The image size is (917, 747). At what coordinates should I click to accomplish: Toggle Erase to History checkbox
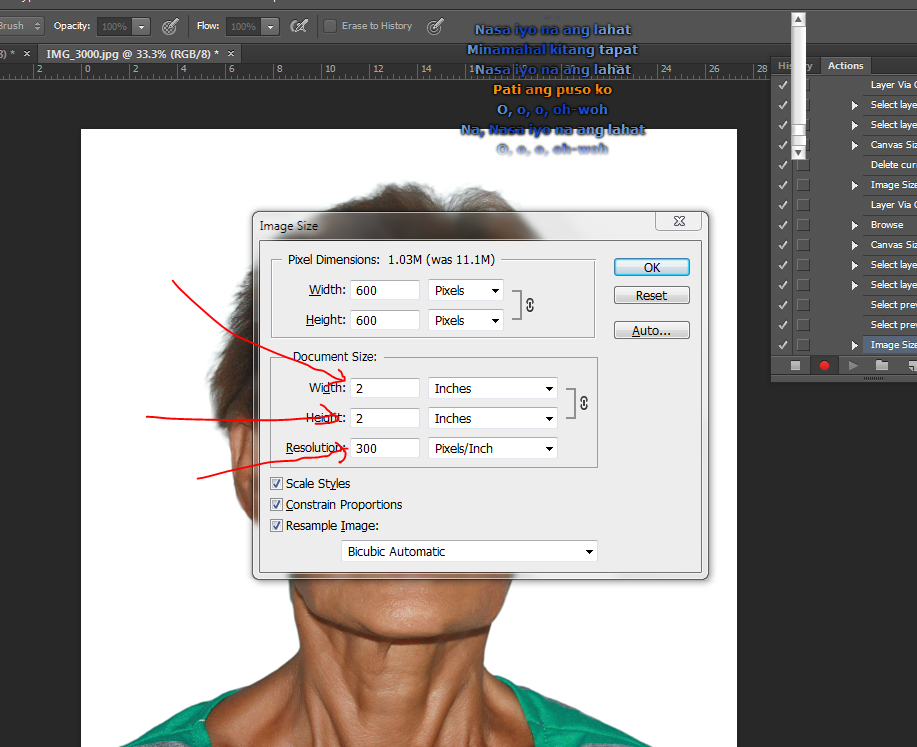(x=330, y=26)
